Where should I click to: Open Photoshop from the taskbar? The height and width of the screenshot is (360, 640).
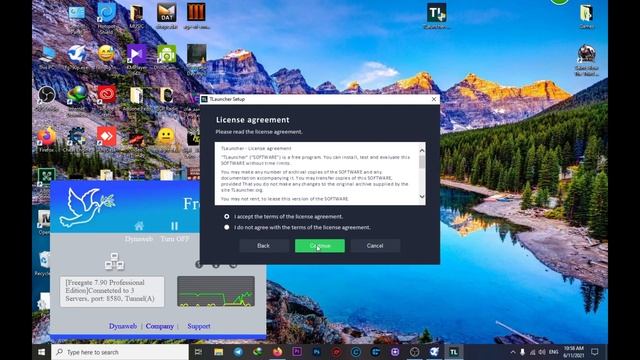[316, 352]
